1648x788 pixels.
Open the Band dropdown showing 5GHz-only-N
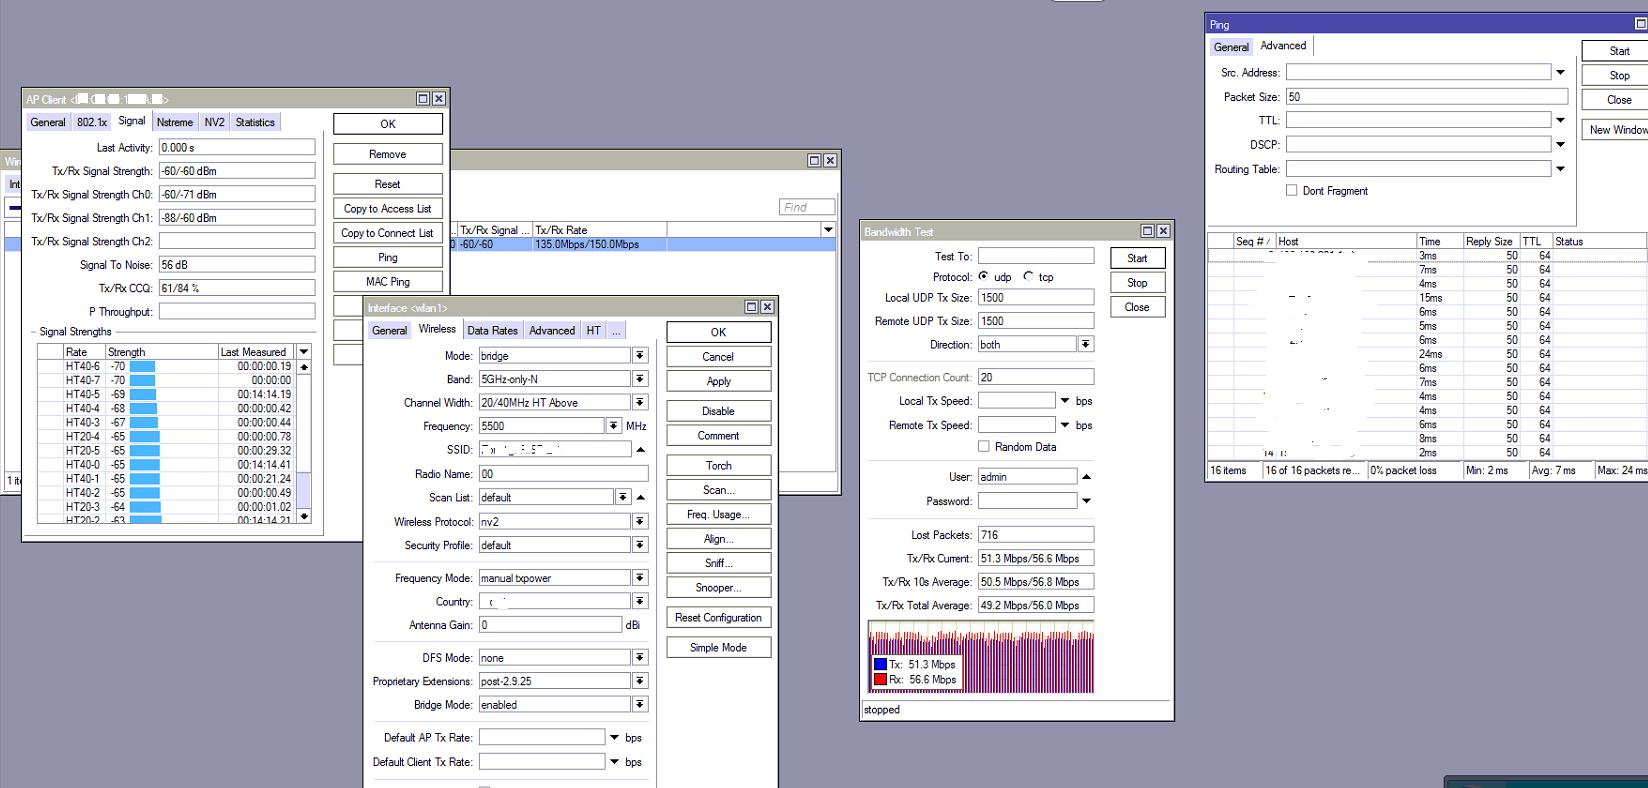(640, 379)
